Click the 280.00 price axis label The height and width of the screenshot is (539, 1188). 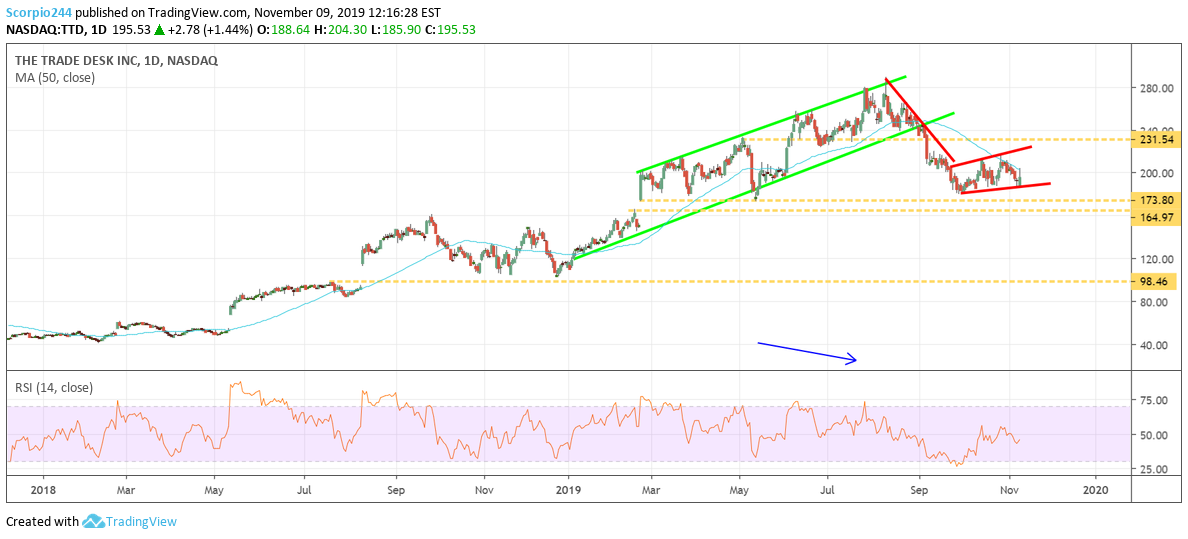(x=1157, y=88)
